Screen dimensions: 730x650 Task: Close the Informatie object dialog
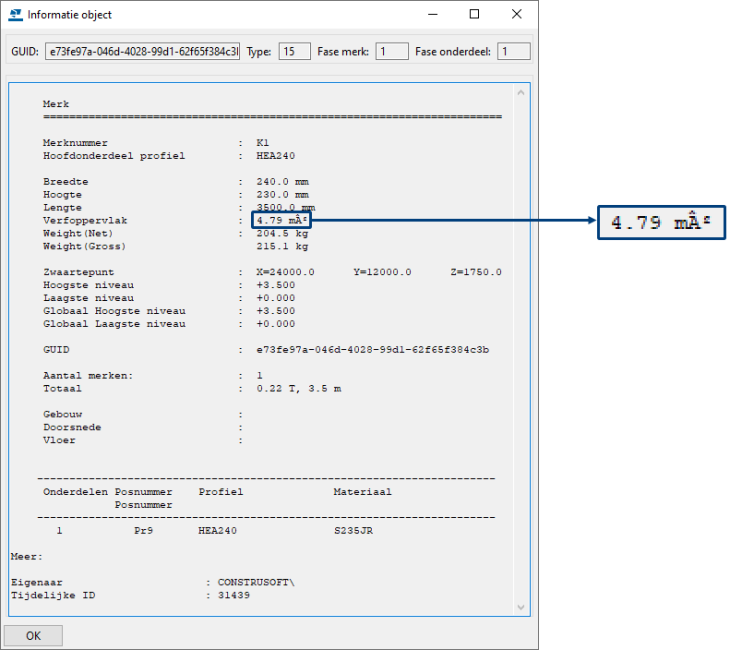tap(516, 14)
